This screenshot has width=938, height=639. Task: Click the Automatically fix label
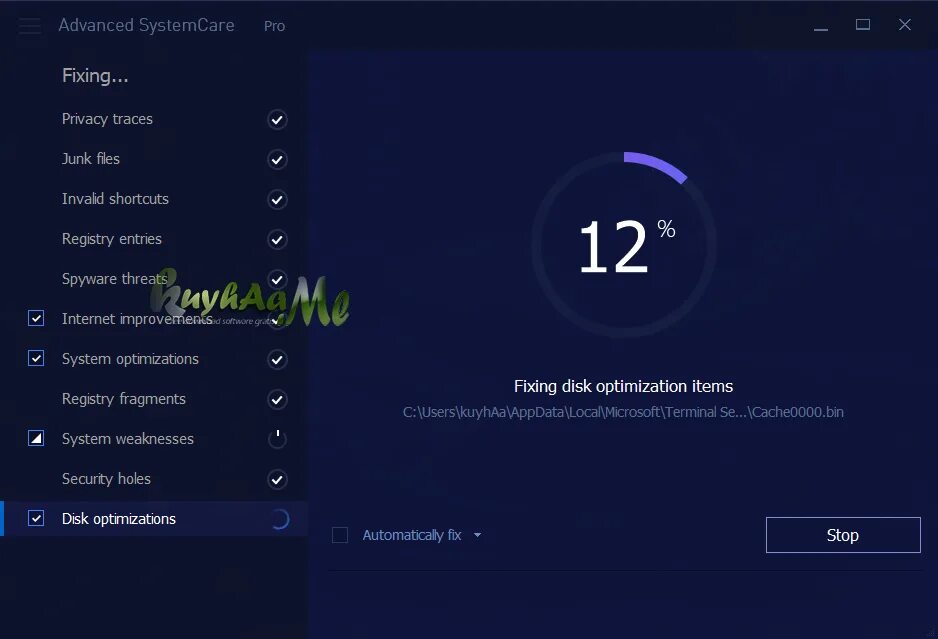tap(412, 535)
